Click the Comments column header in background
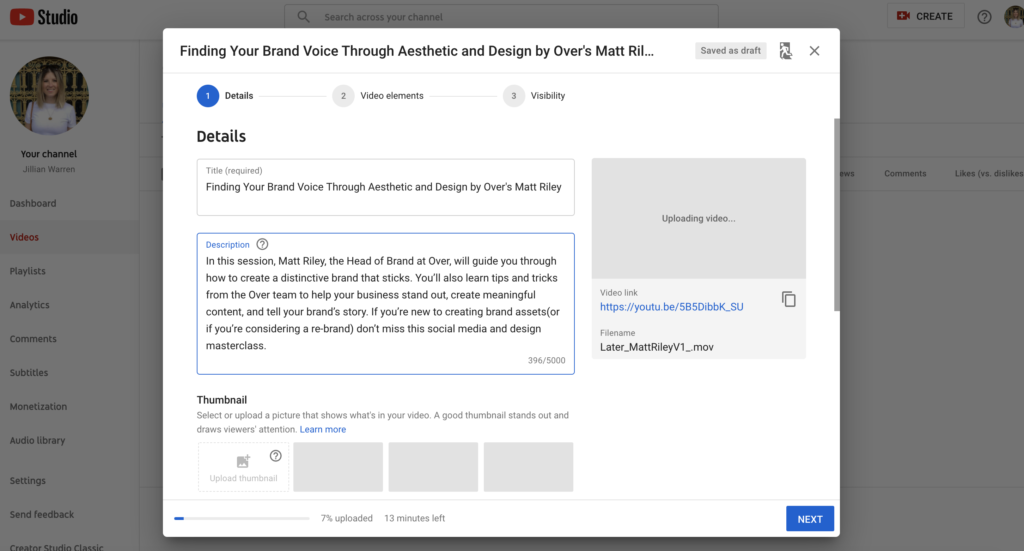 905,174
